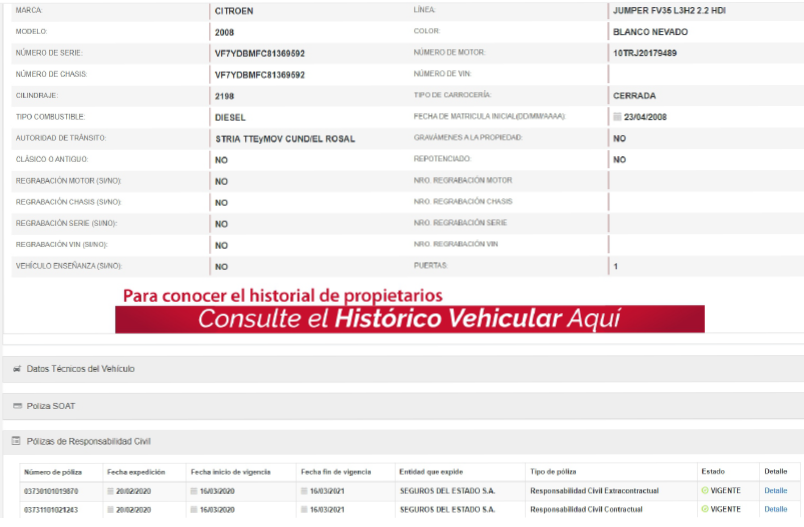
Task: Click calendar icon by second policy's end date
Action: pos(305,510)
